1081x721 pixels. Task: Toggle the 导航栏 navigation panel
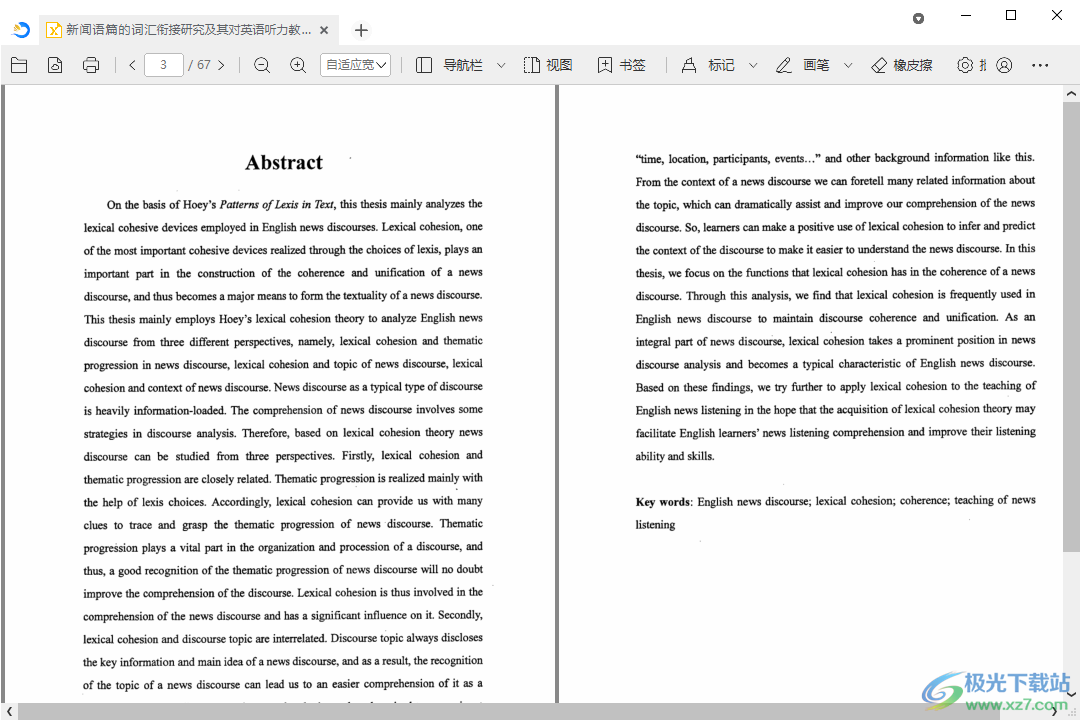449,65
